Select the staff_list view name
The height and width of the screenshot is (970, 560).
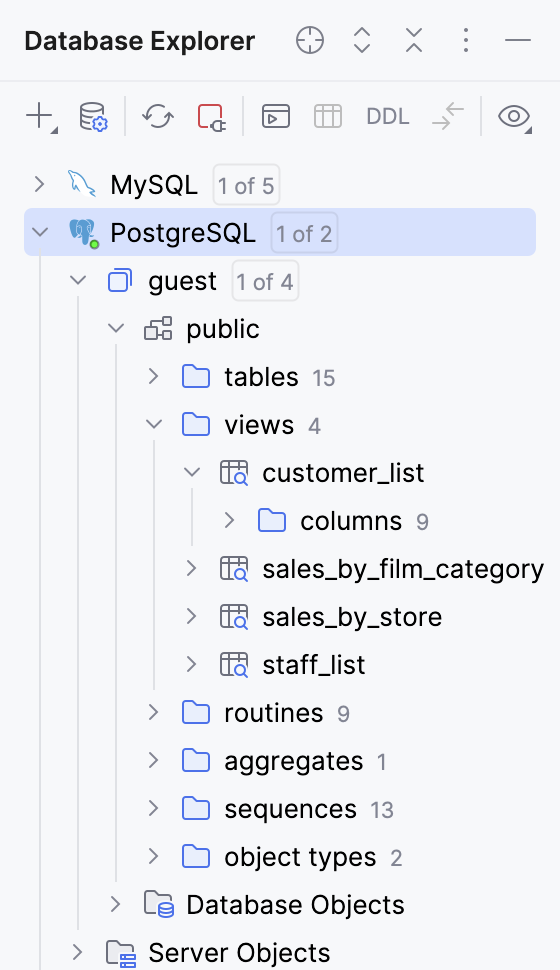click(x=314, y=665)
